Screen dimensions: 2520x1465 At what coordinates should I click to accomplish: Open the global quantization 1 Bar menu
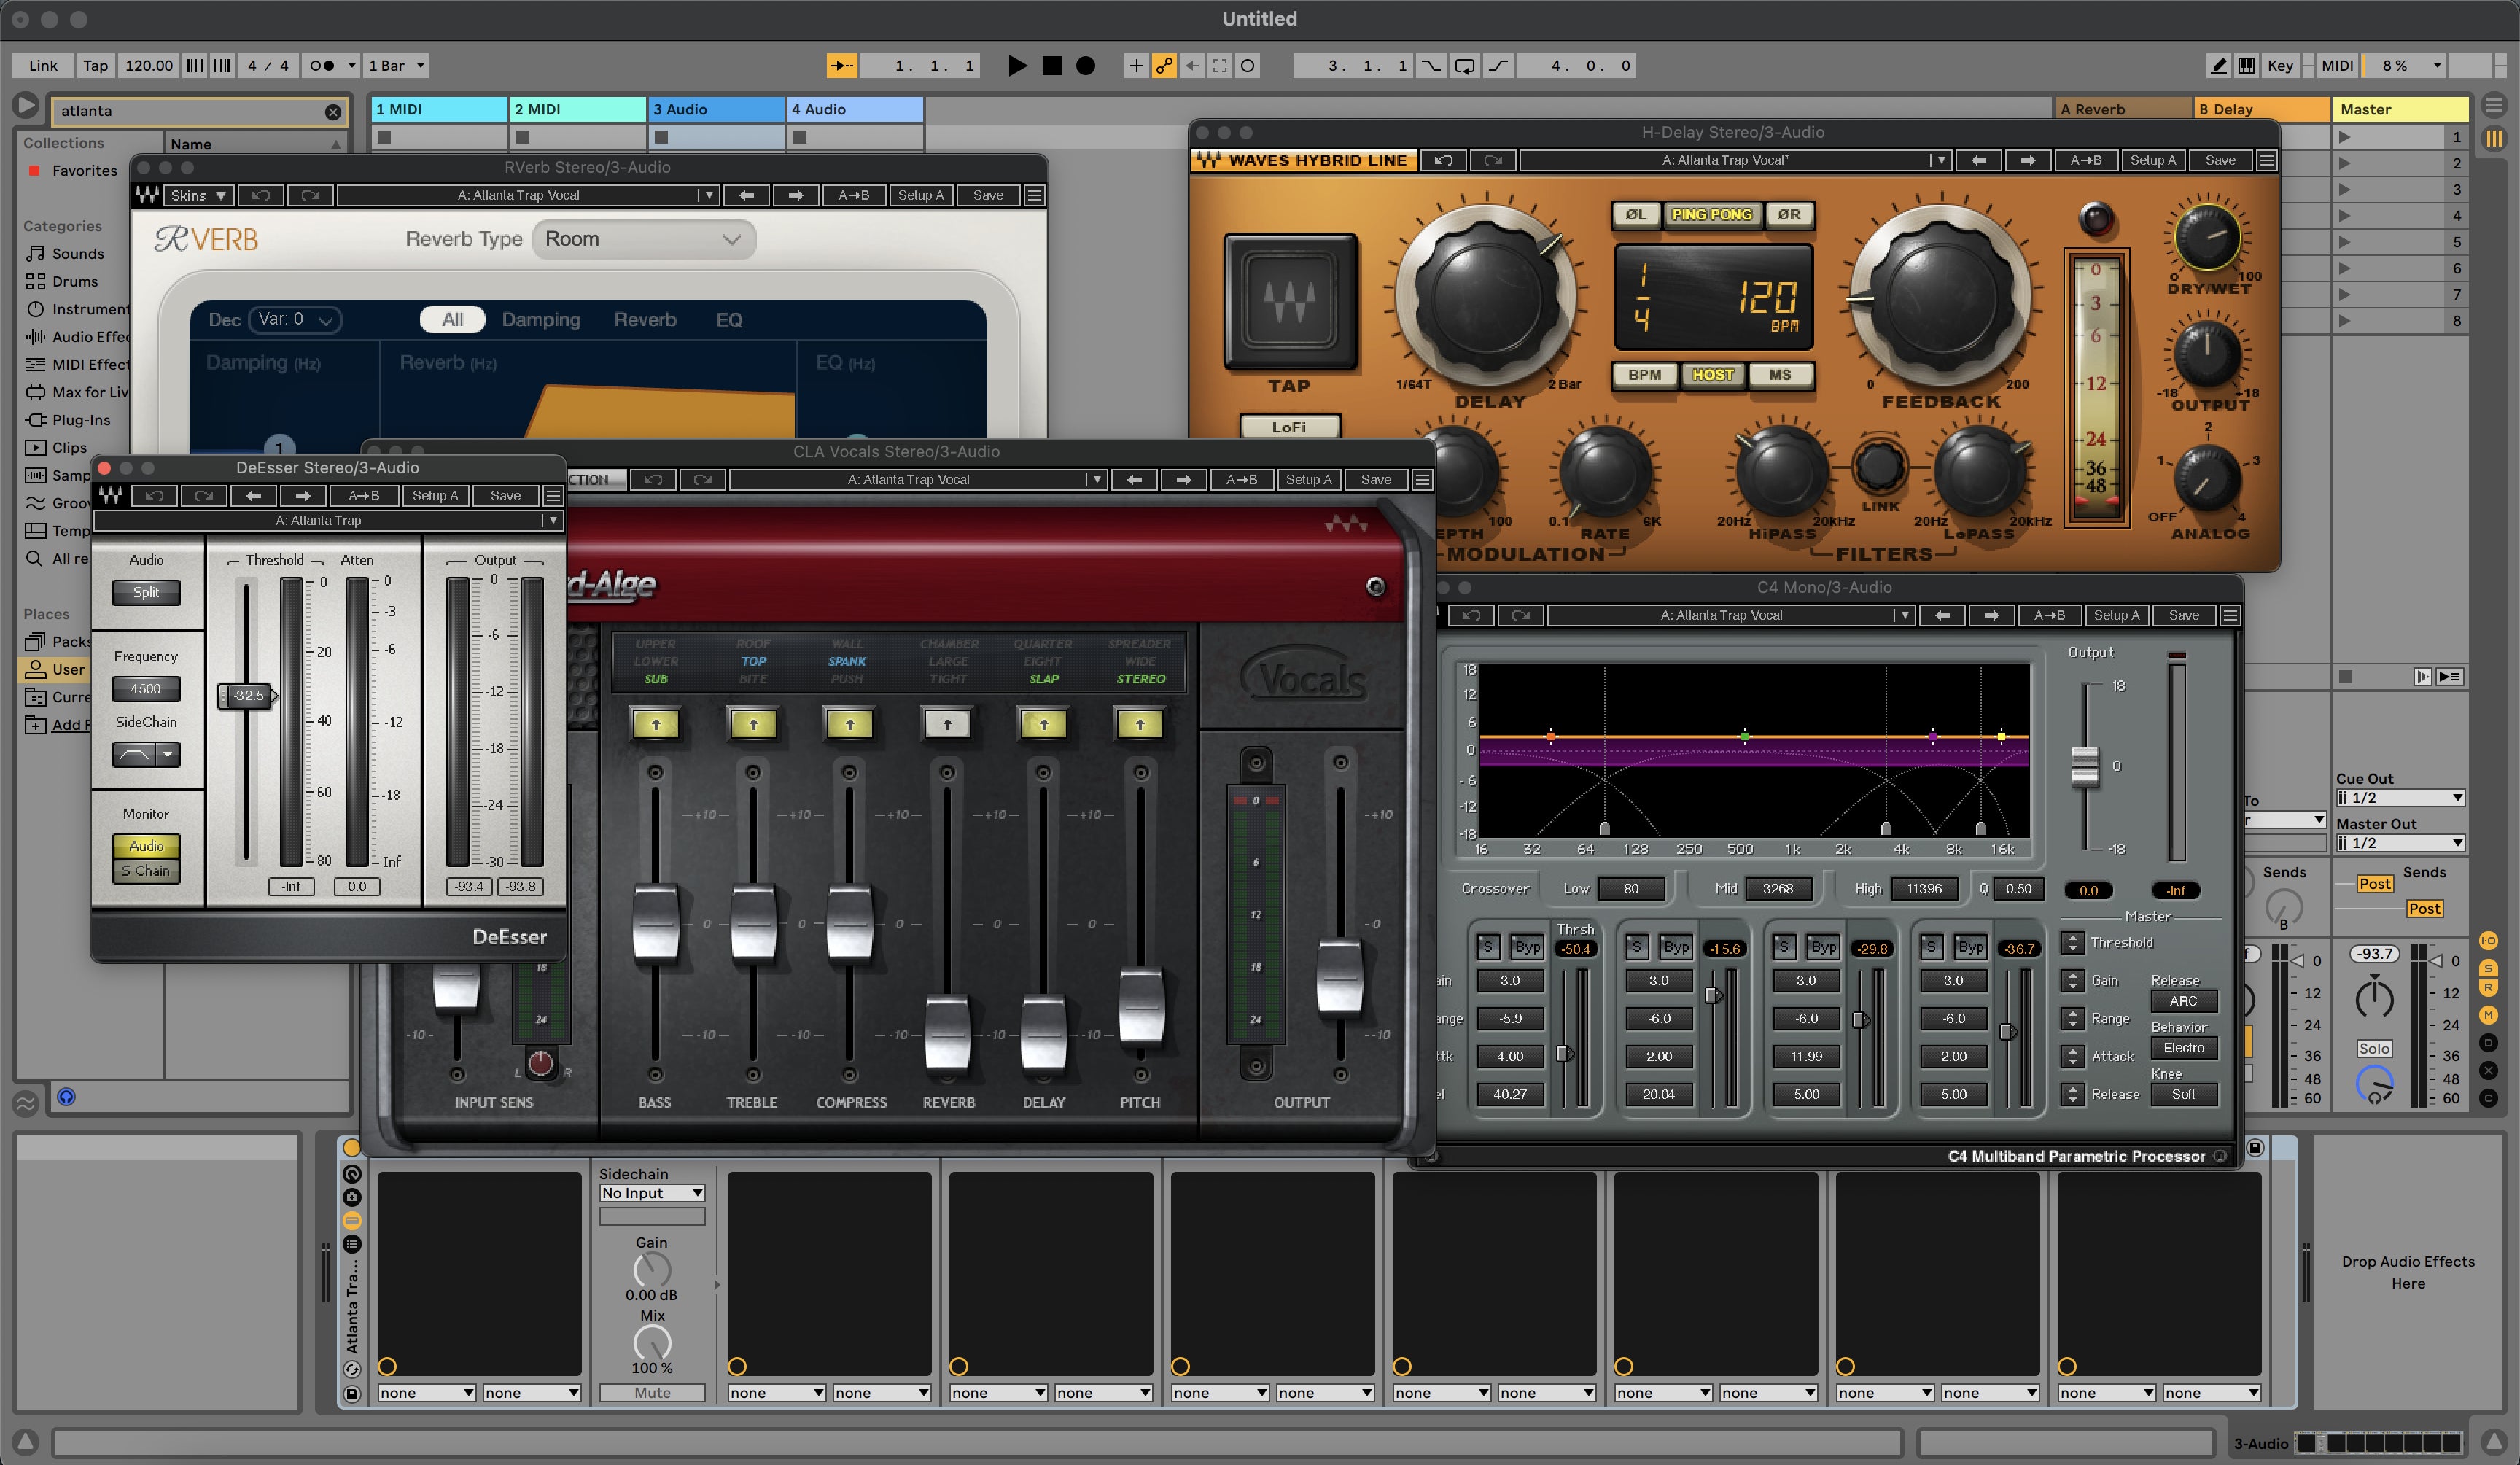[396, 66]
